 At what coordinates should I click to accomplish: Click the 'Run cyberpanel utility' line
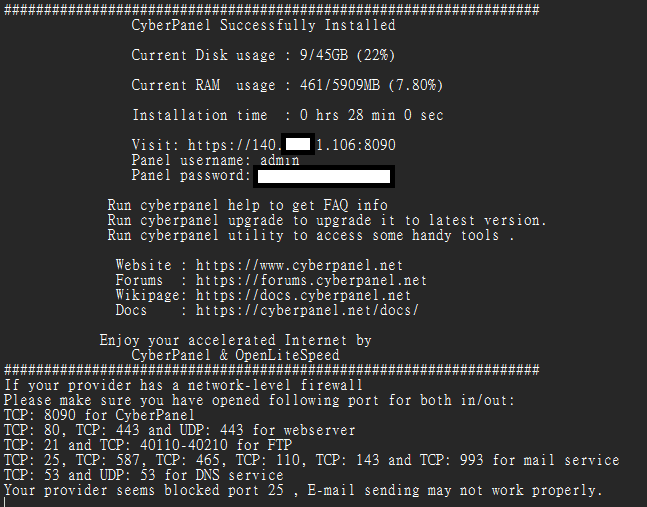[311, 235]
